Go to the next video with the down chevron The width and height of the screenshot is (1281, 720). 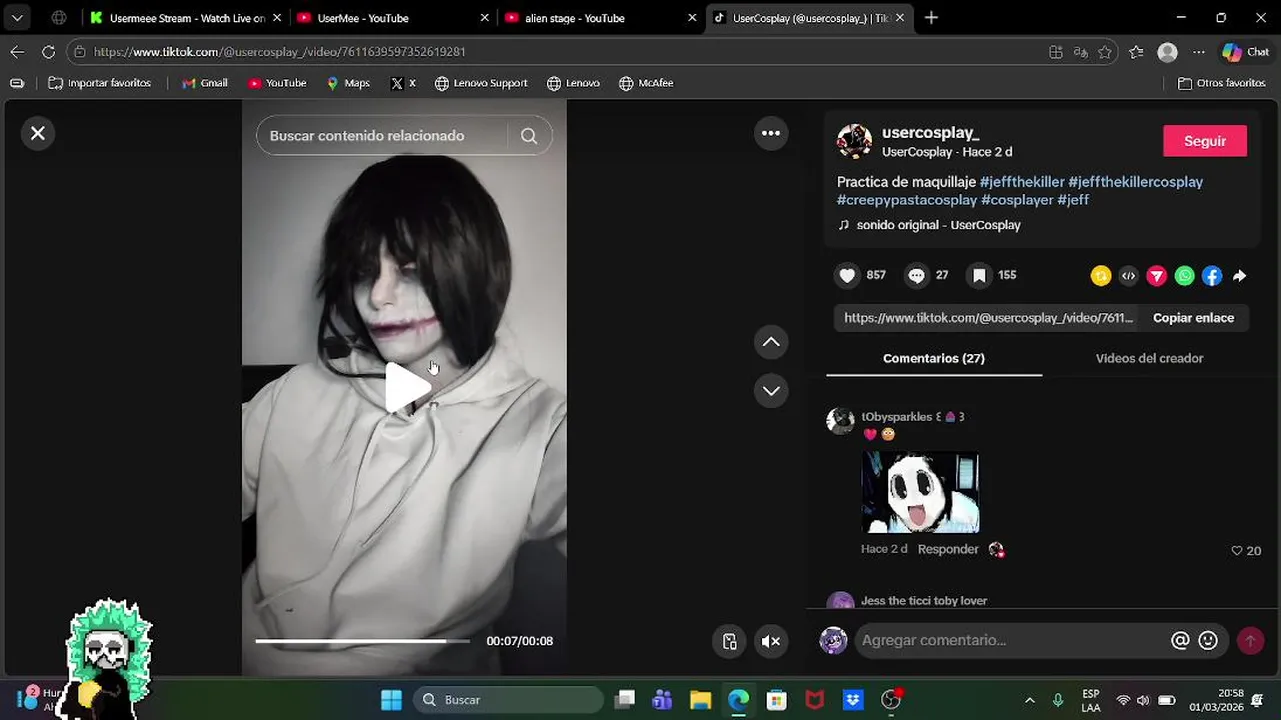click(771, 391)
